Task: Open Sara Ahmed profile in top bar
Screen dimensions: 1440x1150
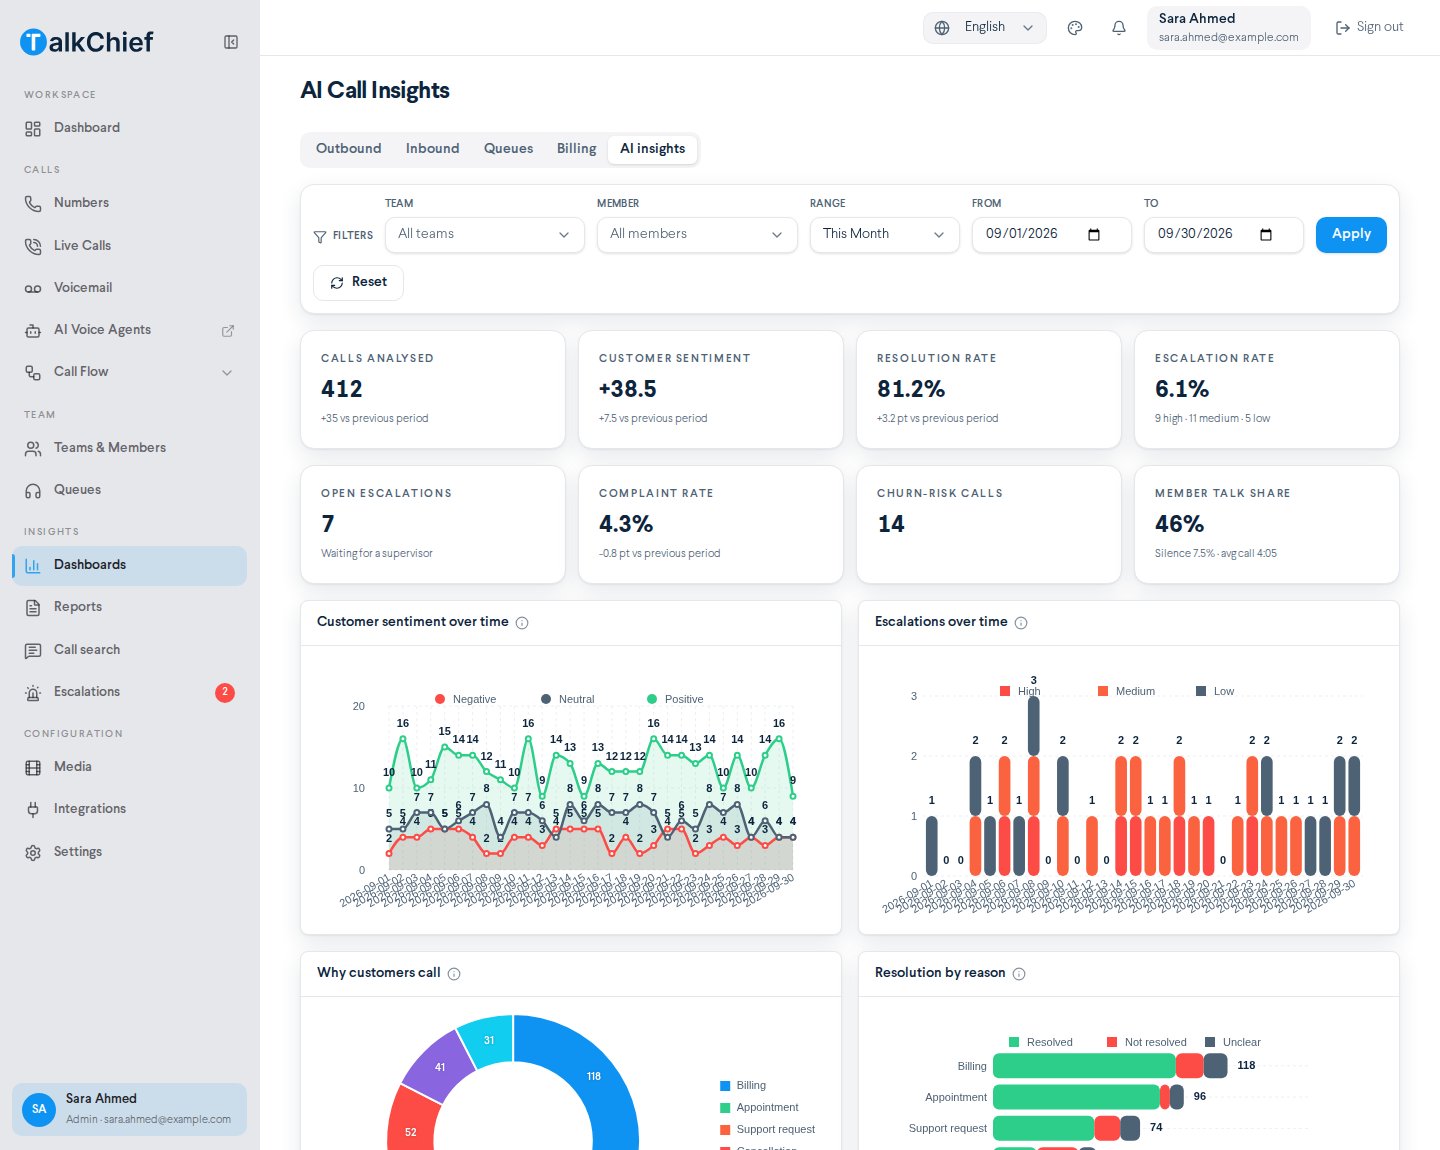Action: (x=1229, y=28)
